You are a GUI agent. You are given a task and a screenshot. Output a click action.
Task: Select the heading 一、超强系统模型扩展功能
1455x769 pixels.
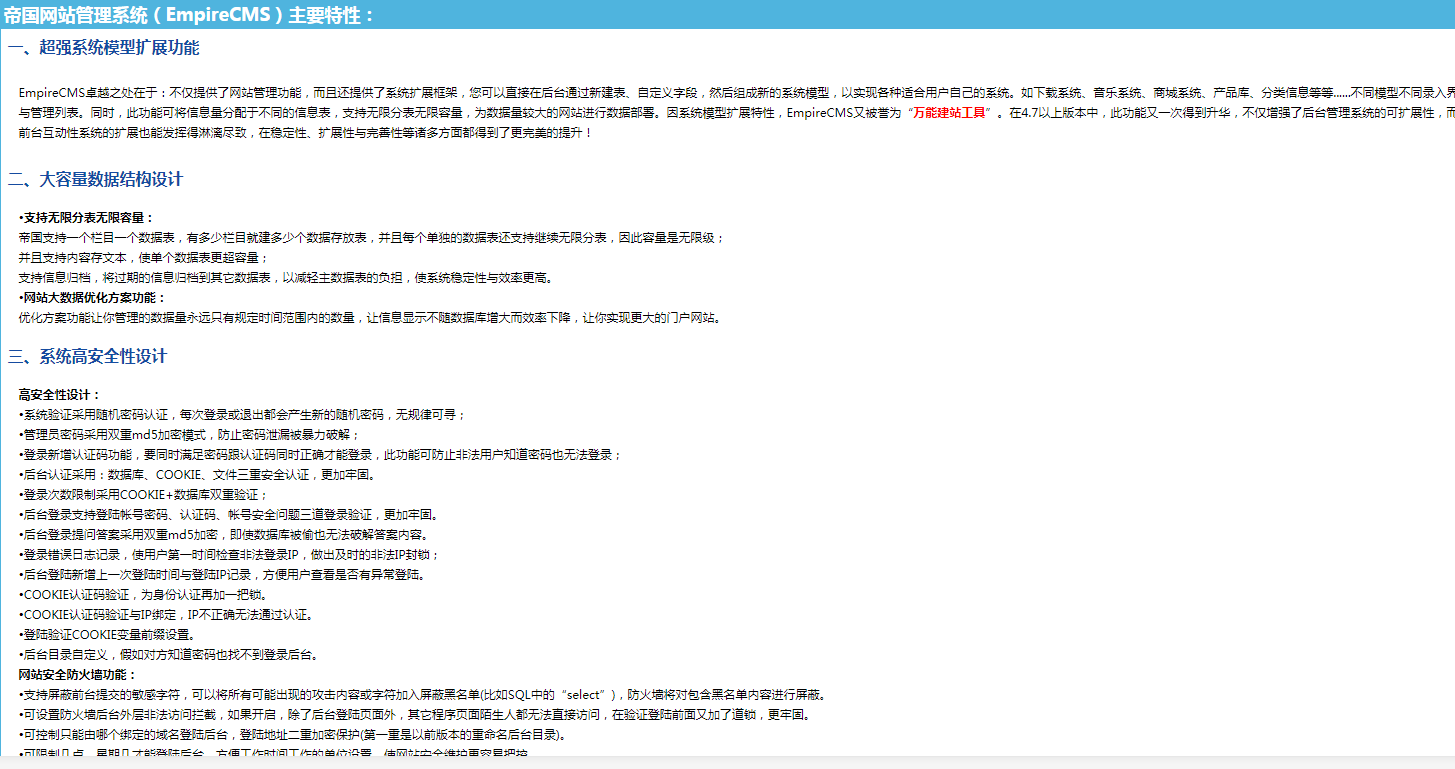[x=105, y=46]
